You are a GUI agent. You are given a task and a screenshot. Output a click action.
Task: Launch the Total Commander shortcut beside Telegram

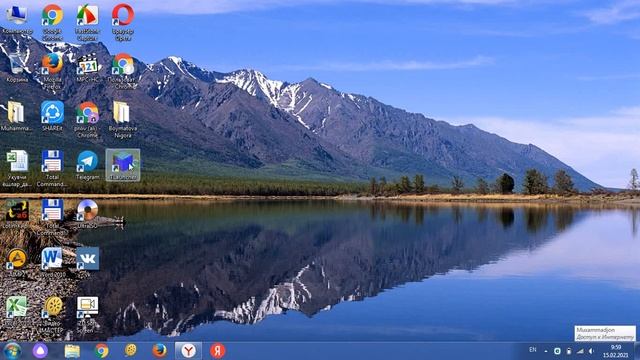(x=52, y=168)
